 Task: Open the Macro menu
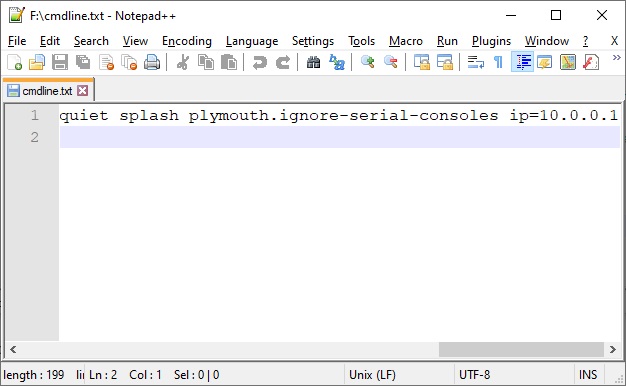coord(406,41)
